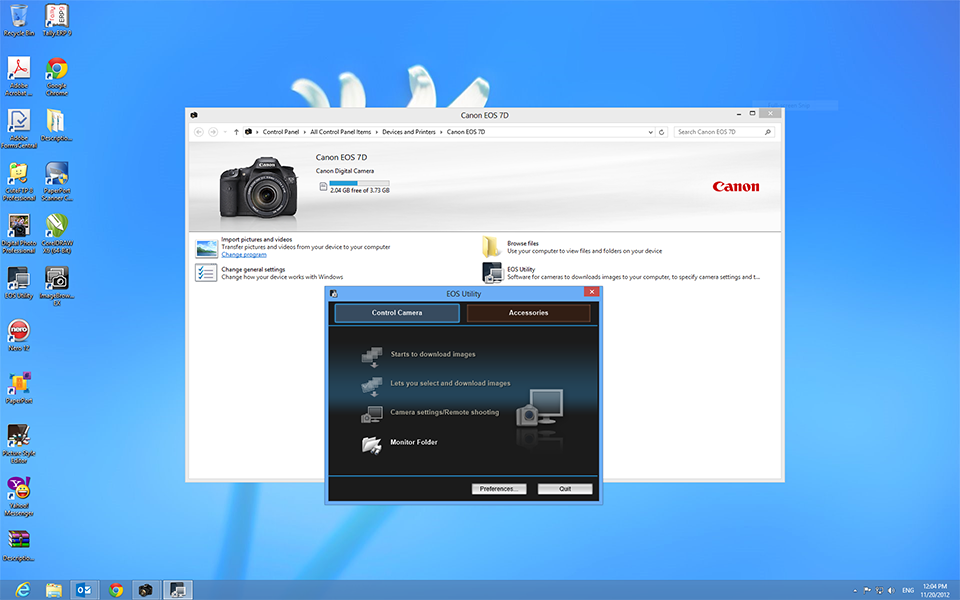
Task: Click the Quit button in EOS Utility
Action: click(x=565, y=489)
